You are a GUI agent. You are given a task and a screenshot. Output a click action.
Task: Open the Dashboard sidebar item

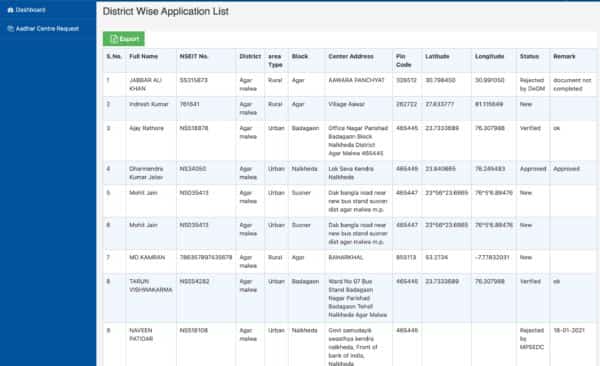tap(26, 10)
